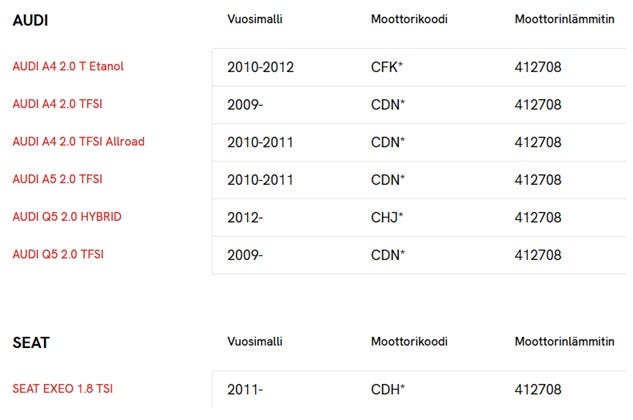This screenshot has height=420, width=633.
Task: Click the AUDI A4 2.0 TFSI link
Action: (x=56, y=104)
